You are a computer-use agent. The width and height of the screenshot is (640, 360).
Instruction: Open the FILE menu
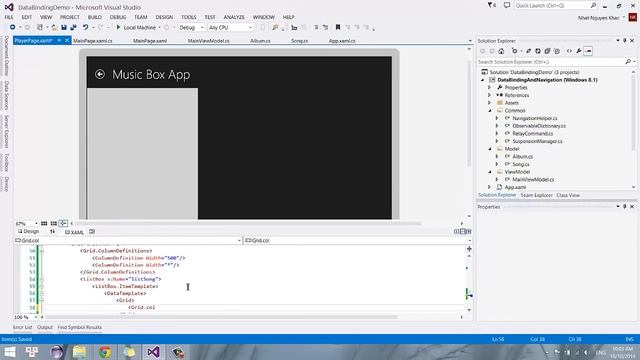coord(9,17)
